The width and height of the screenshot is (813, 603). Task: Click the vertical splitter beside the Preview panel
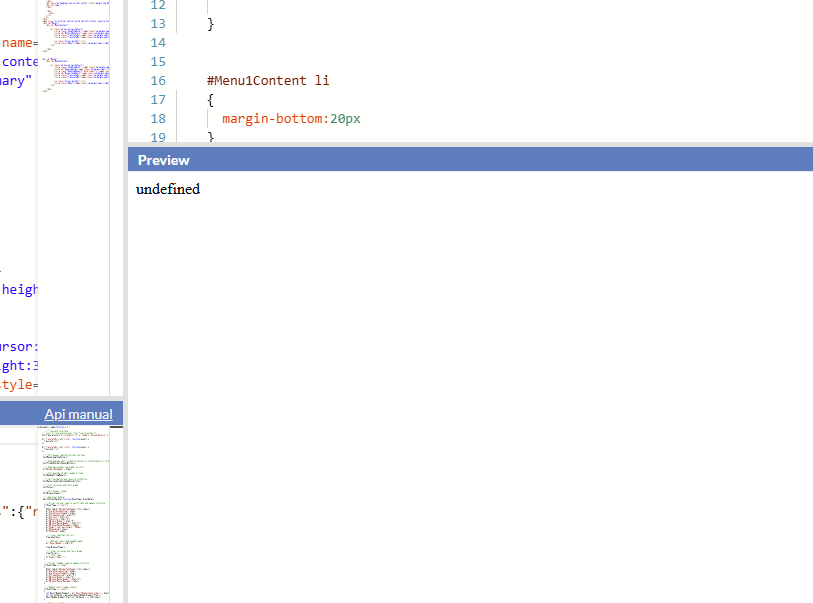[125, 300]
